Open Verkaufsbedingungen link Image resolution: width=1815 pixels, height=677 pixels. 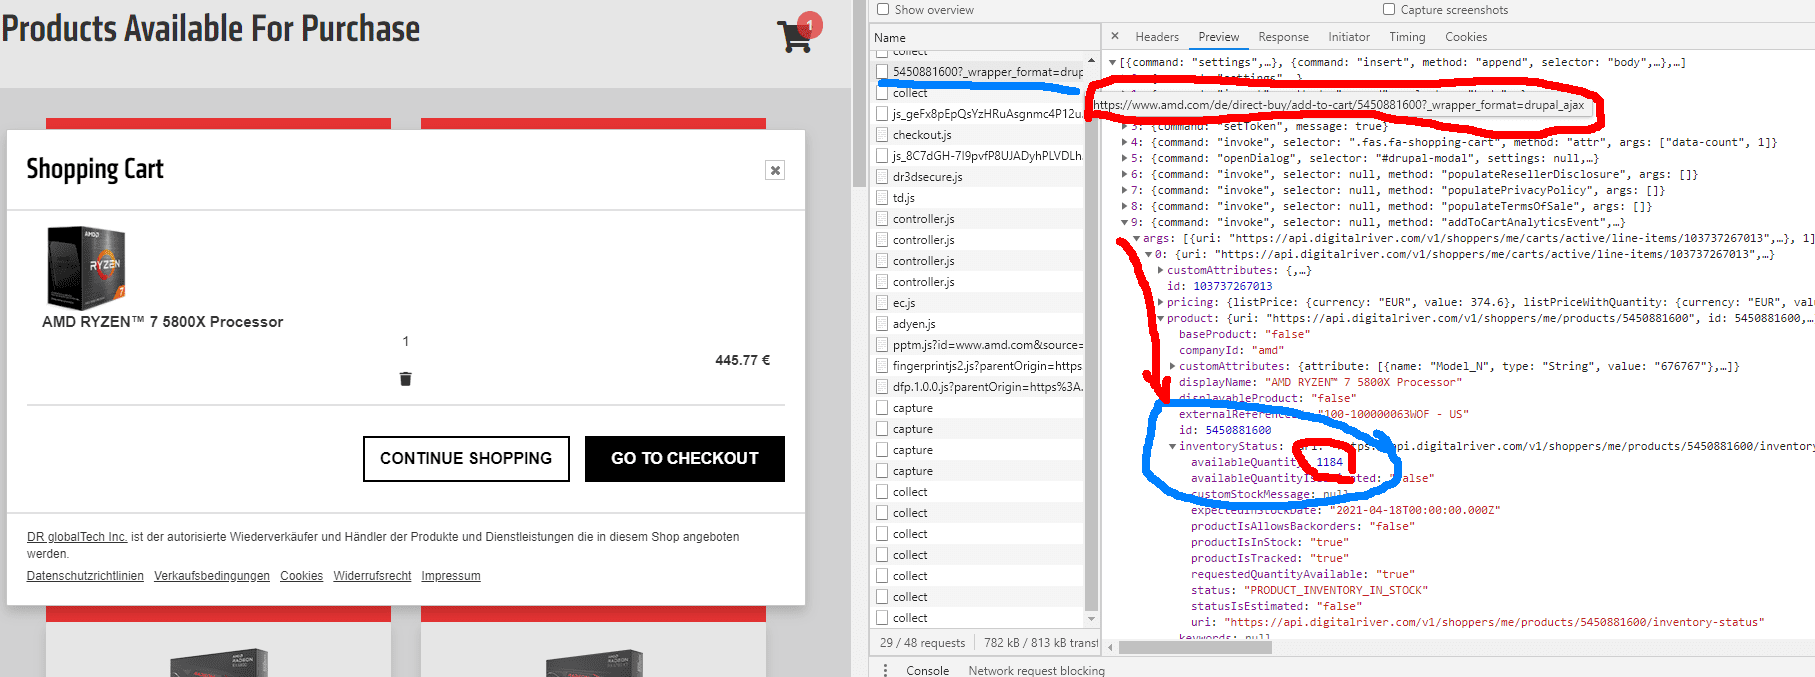212,576
